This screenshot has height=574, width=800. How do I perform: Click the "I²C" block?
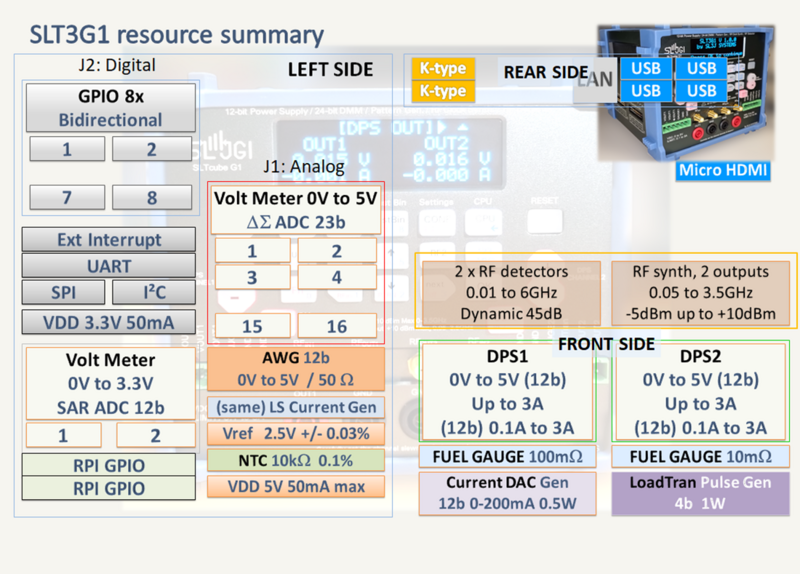[154, 292]
